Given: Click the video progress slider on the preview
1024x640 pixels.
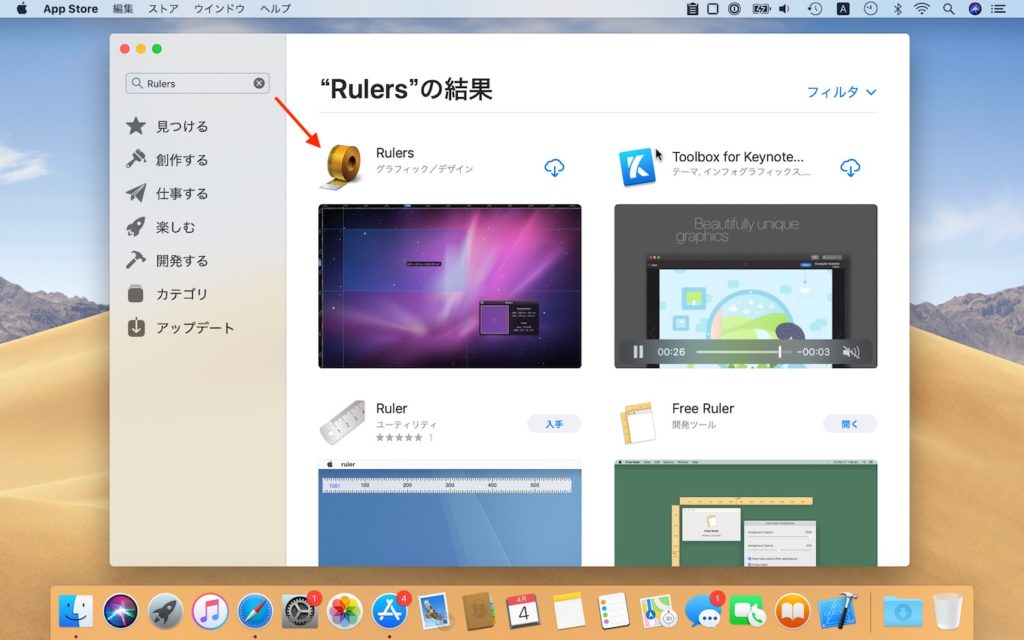Looking at the screenshot, I should point(740,352).
